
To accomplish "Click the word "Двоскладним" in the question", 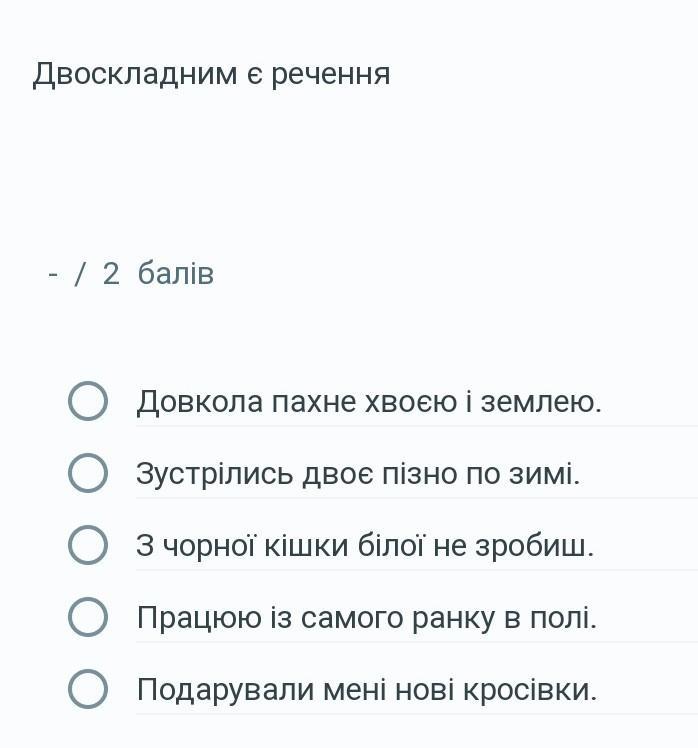I will click(x=135, y=74).
